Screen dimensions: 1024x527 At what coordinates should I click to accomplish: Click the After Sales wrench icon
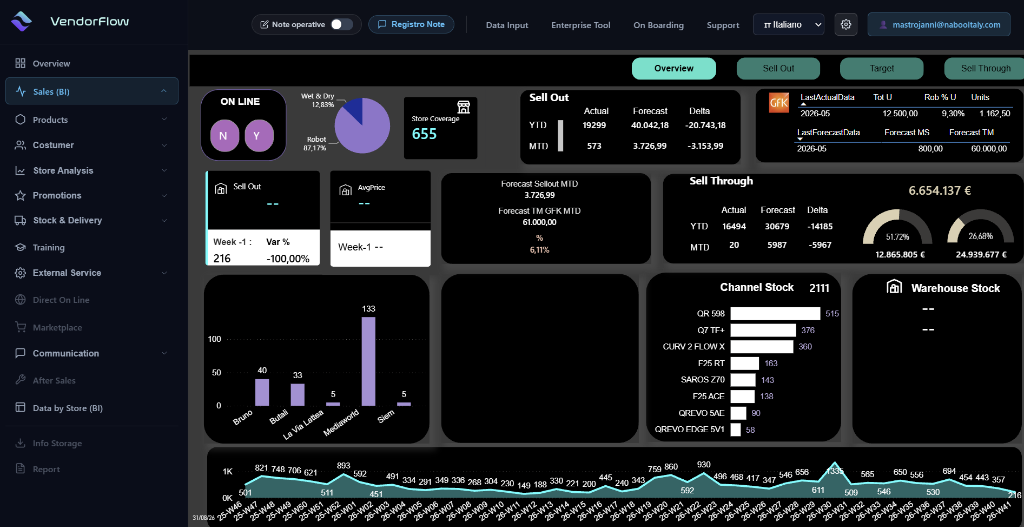[20, 380]
